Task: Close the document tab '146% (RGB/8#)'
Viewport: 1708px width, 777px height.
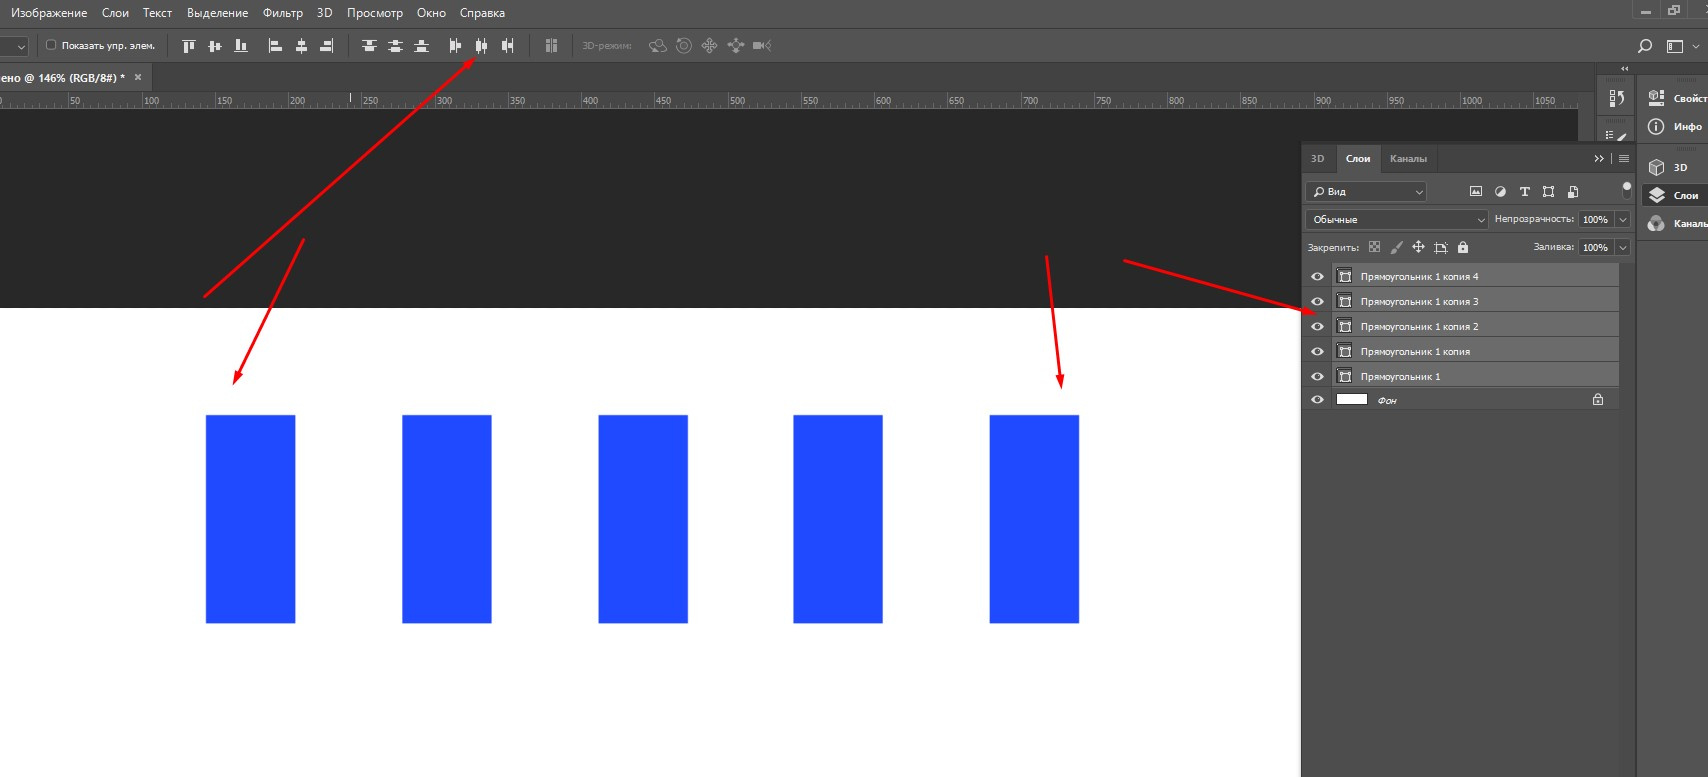Action: [x=138, y=77]
